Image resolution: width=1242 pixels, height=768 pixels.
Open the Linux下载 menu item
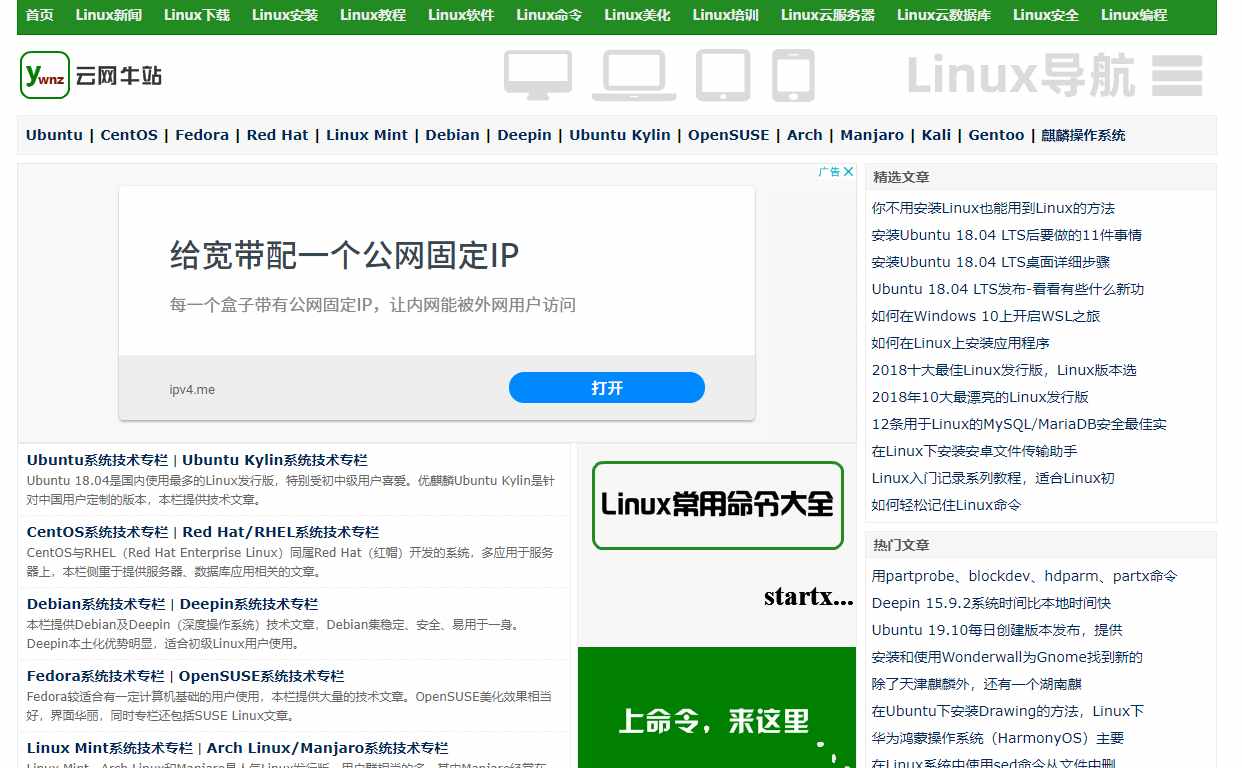[x=197, y=15]
